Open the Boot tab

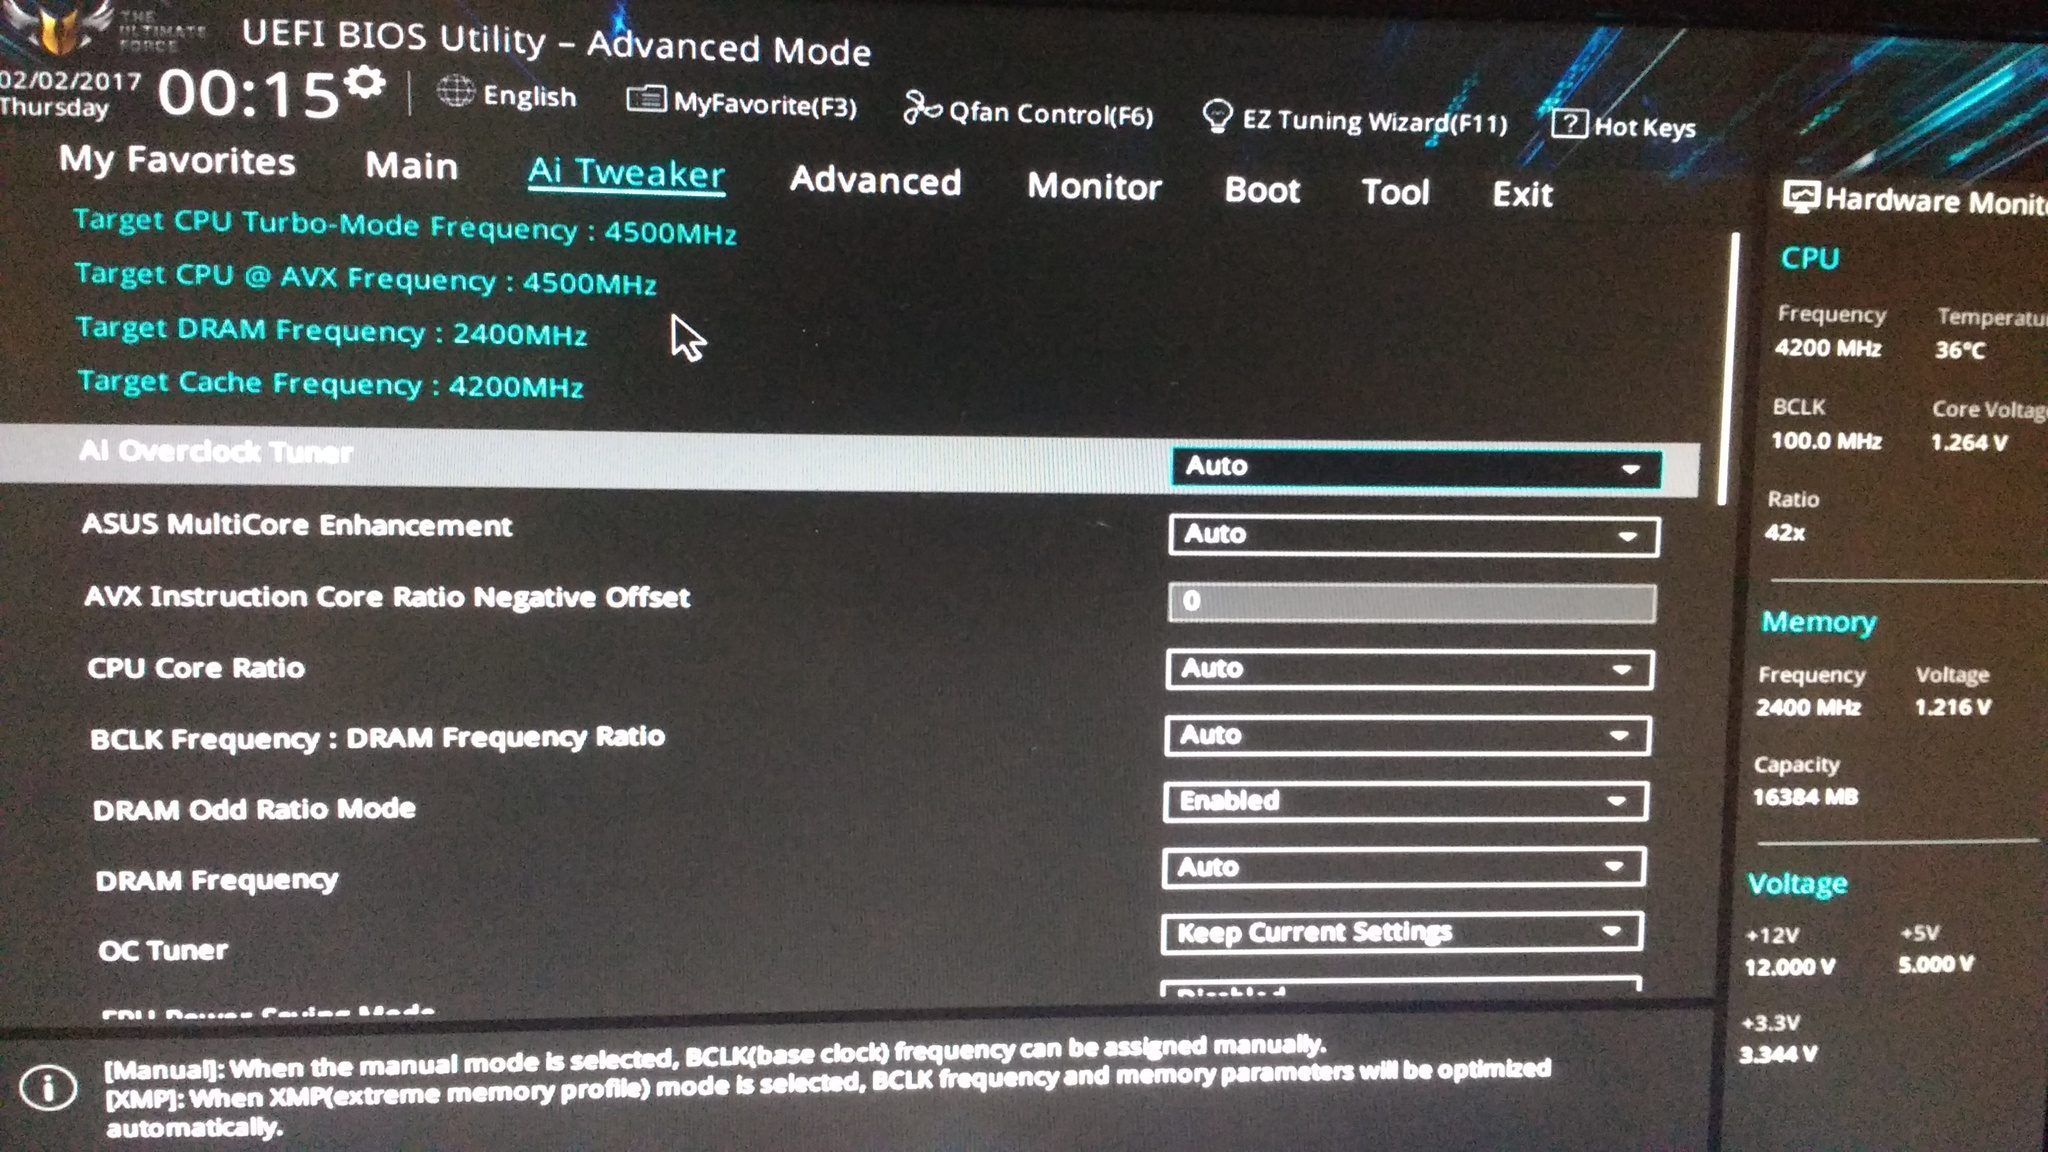(x=1262, y=189)
